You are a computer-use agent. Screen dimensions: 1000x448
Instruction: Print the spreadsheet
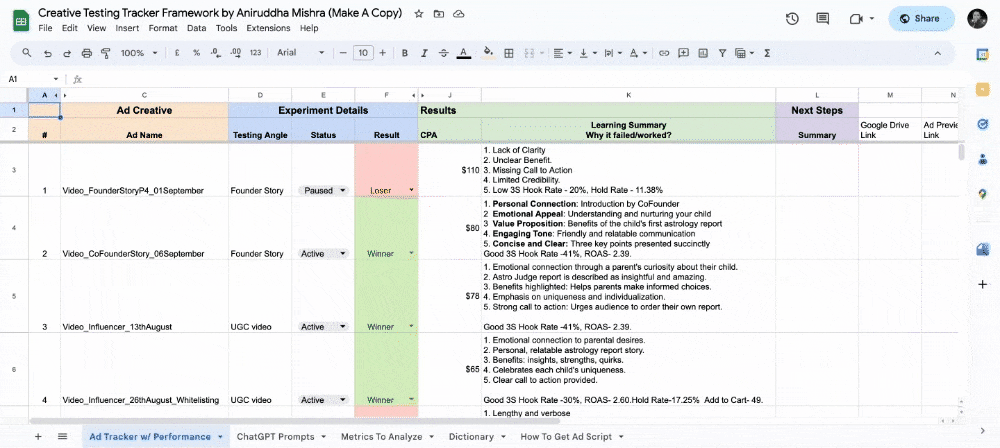(x=87, y=53)
